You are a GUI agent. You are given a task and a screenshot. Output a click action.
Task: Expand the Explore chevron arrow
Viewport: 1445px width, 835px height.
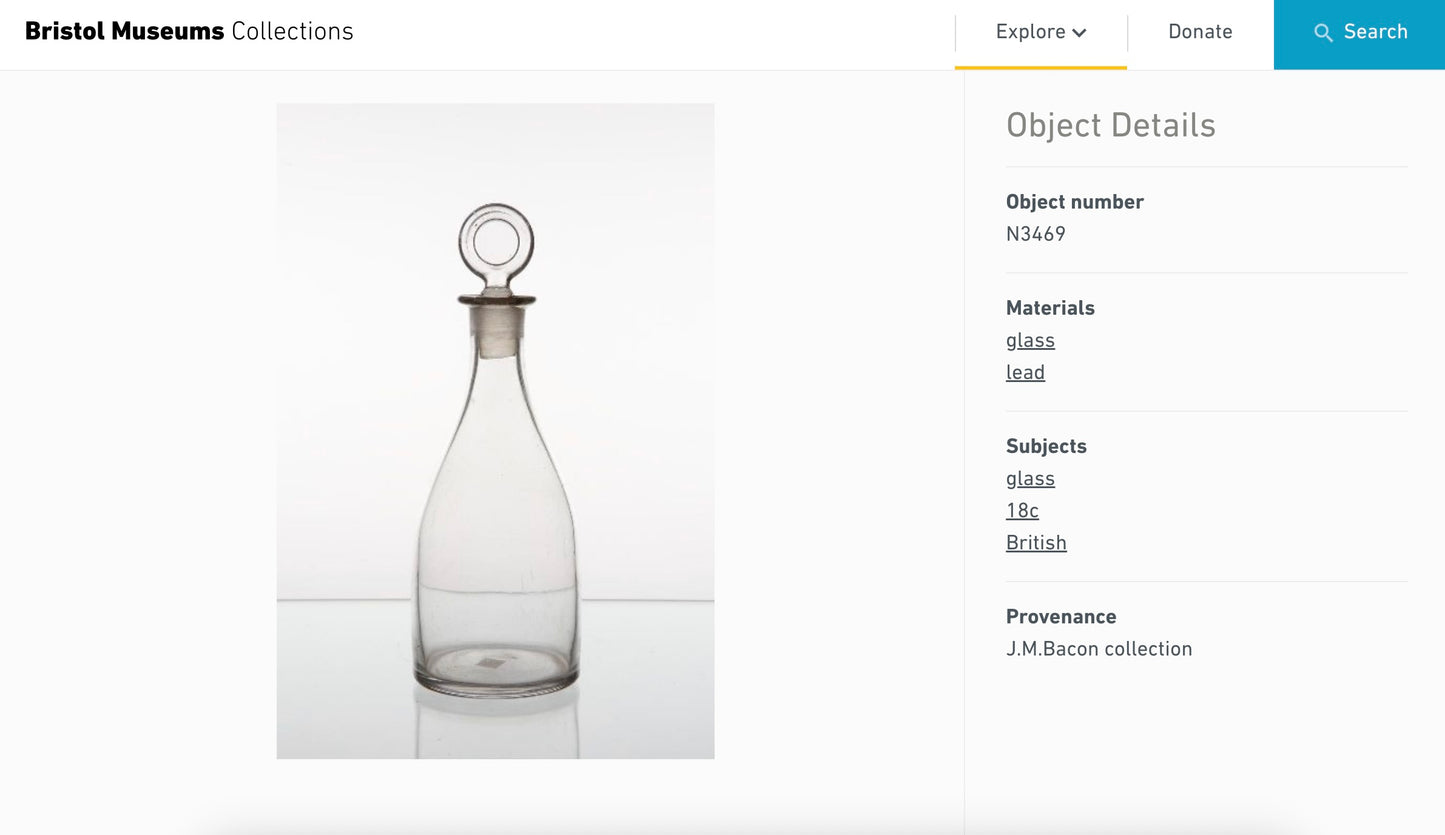click(1080, 33)
